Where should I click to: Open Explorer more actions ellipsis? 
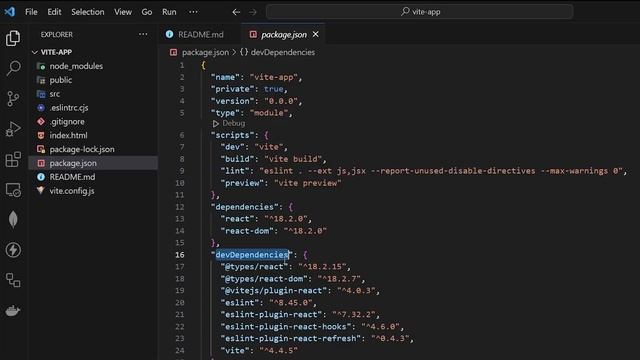[143, 34]
